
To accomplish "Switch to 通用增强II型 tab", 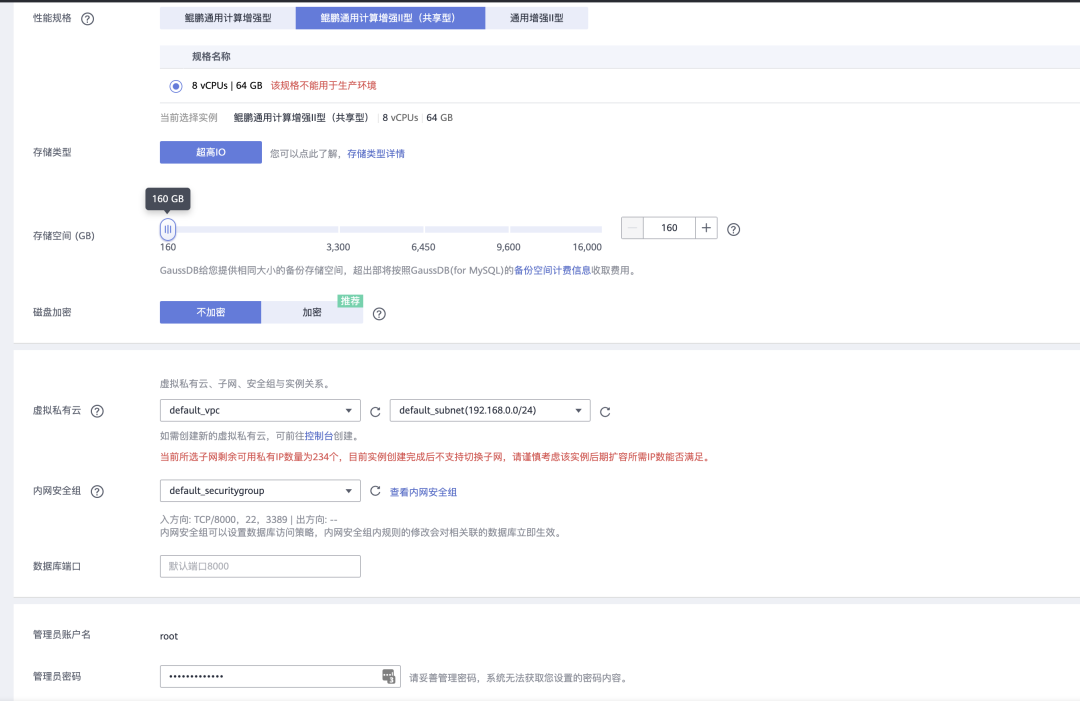I will pyautogui.click(x=537, y=18).
